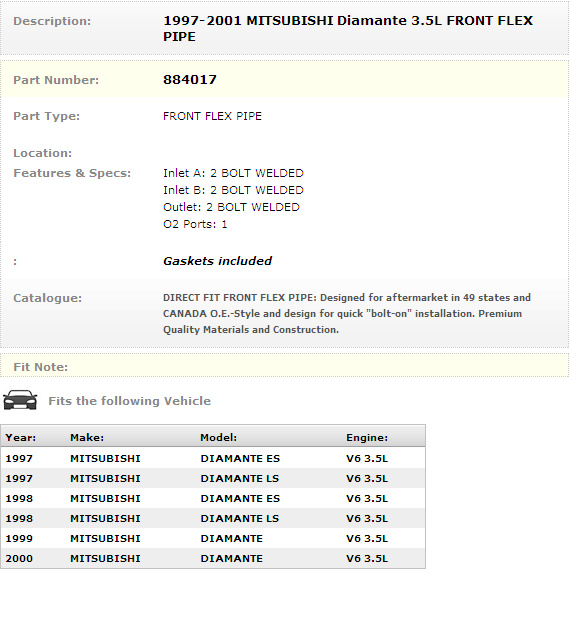570x624 pixels.
Task: Select the 1997 DIAMANTE ES row
Action: coord(213,458)
